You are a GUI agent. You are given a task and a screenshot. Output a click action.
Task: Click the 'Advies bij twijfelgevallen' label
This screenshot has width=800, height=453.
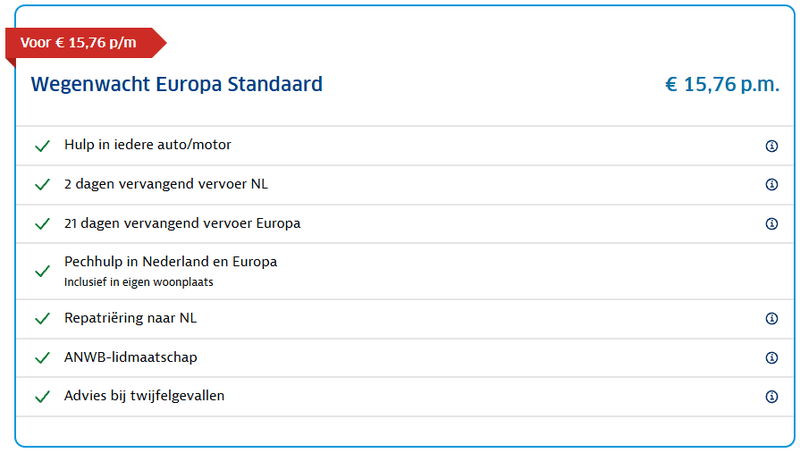(x=144, y=396)
